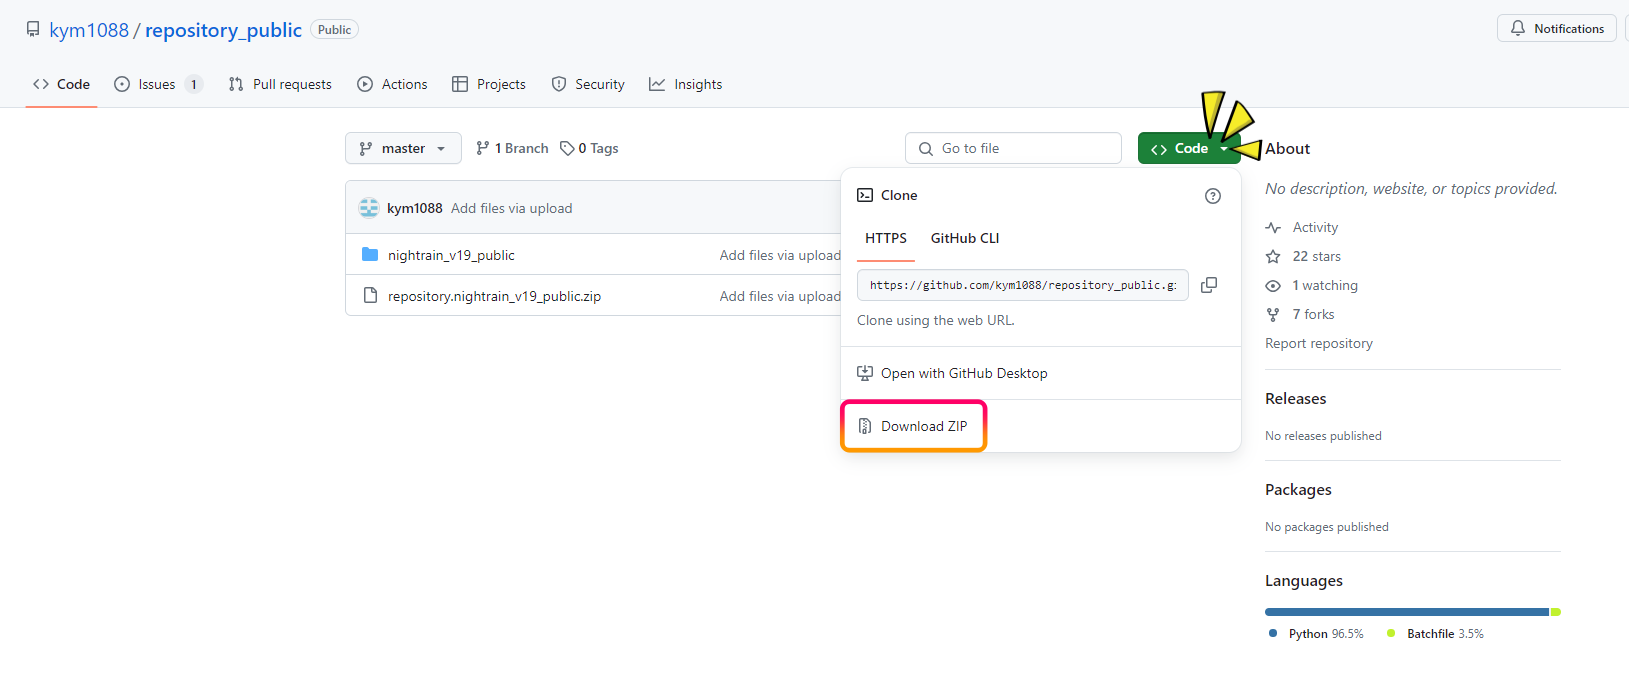Screen dimensions: 1629x675
Task: Open the nightrain_v19_public folder
Action: [x=451, y=255]
